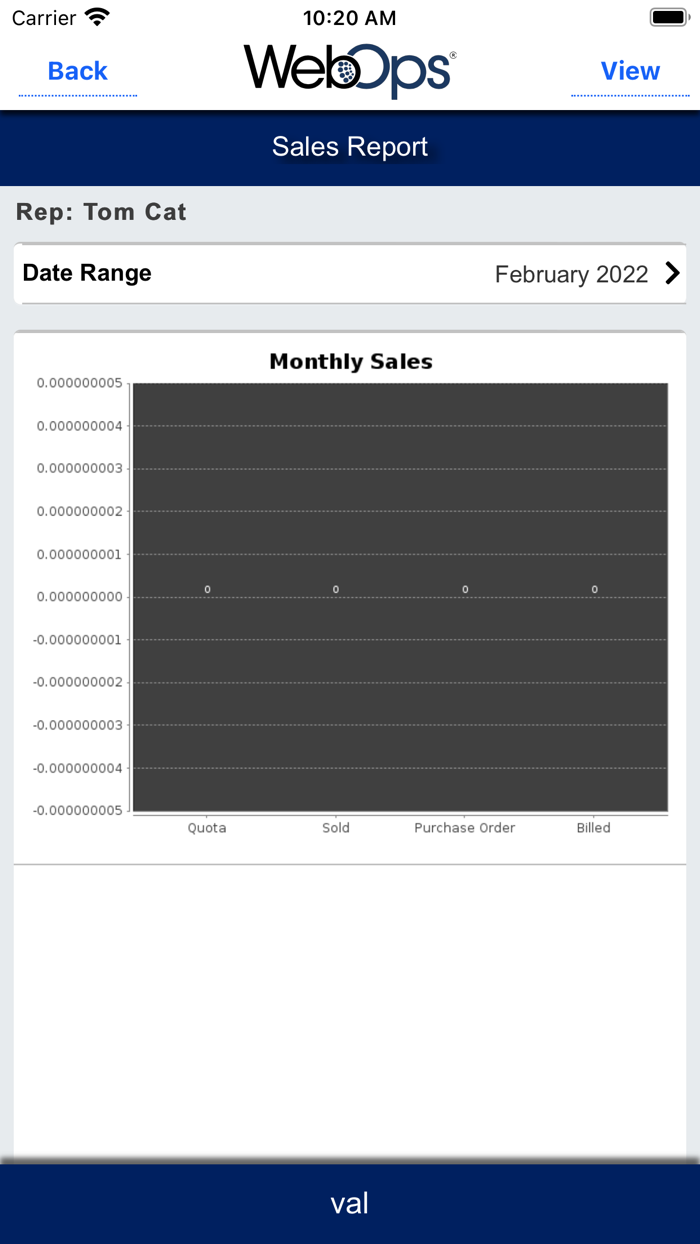Image resolution: width=700 pixels, height=1244 pixels.
Task: Tap the Back link
Action: coord(77,71)
